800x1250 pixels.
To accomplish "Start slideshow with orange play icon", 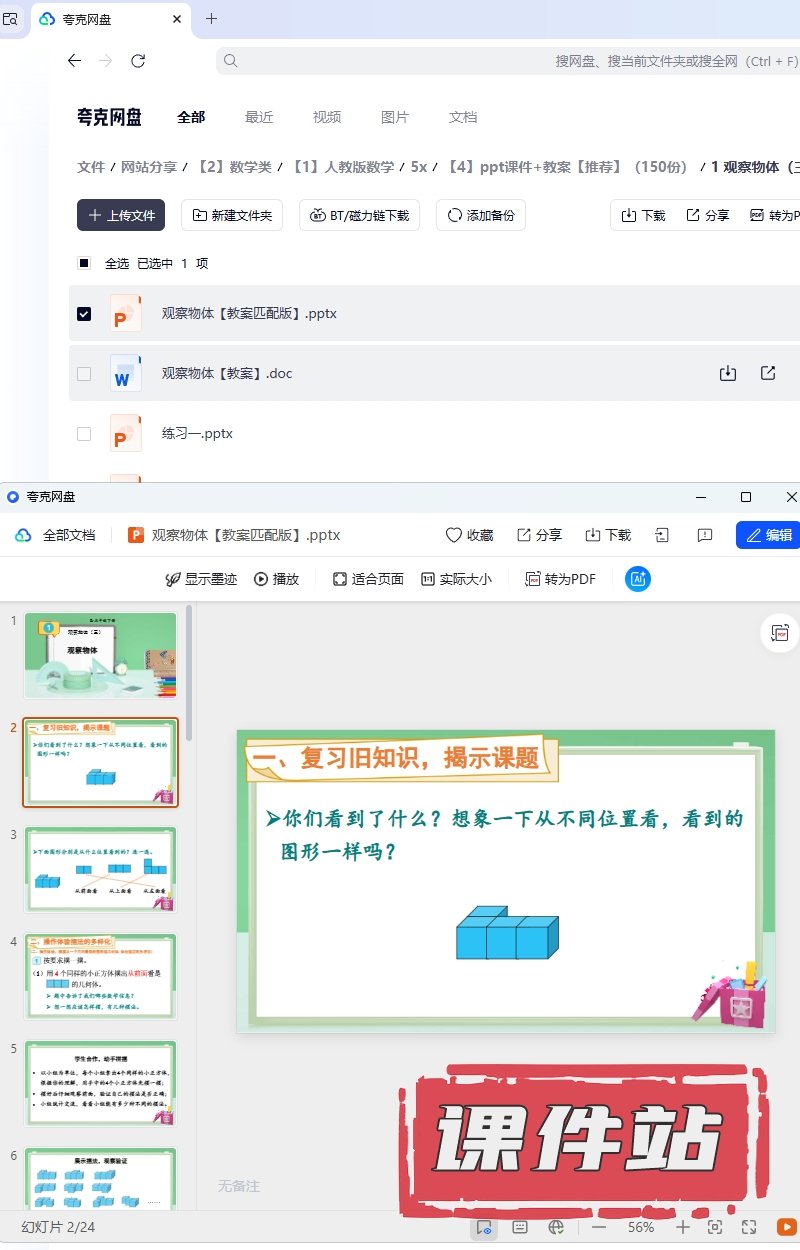I will pyautogui.click(x=786, y=1227).
